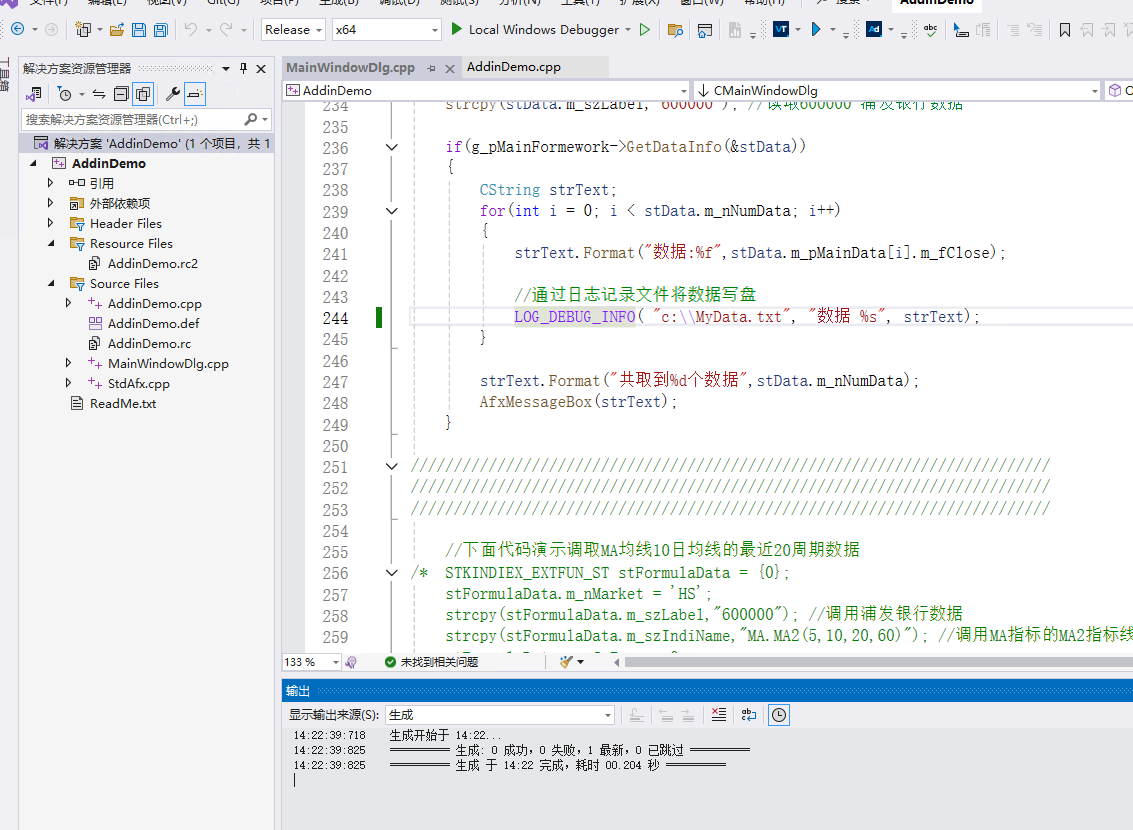Click the Properties wrench icon
1133x830 pixels.
coord(173,94)
